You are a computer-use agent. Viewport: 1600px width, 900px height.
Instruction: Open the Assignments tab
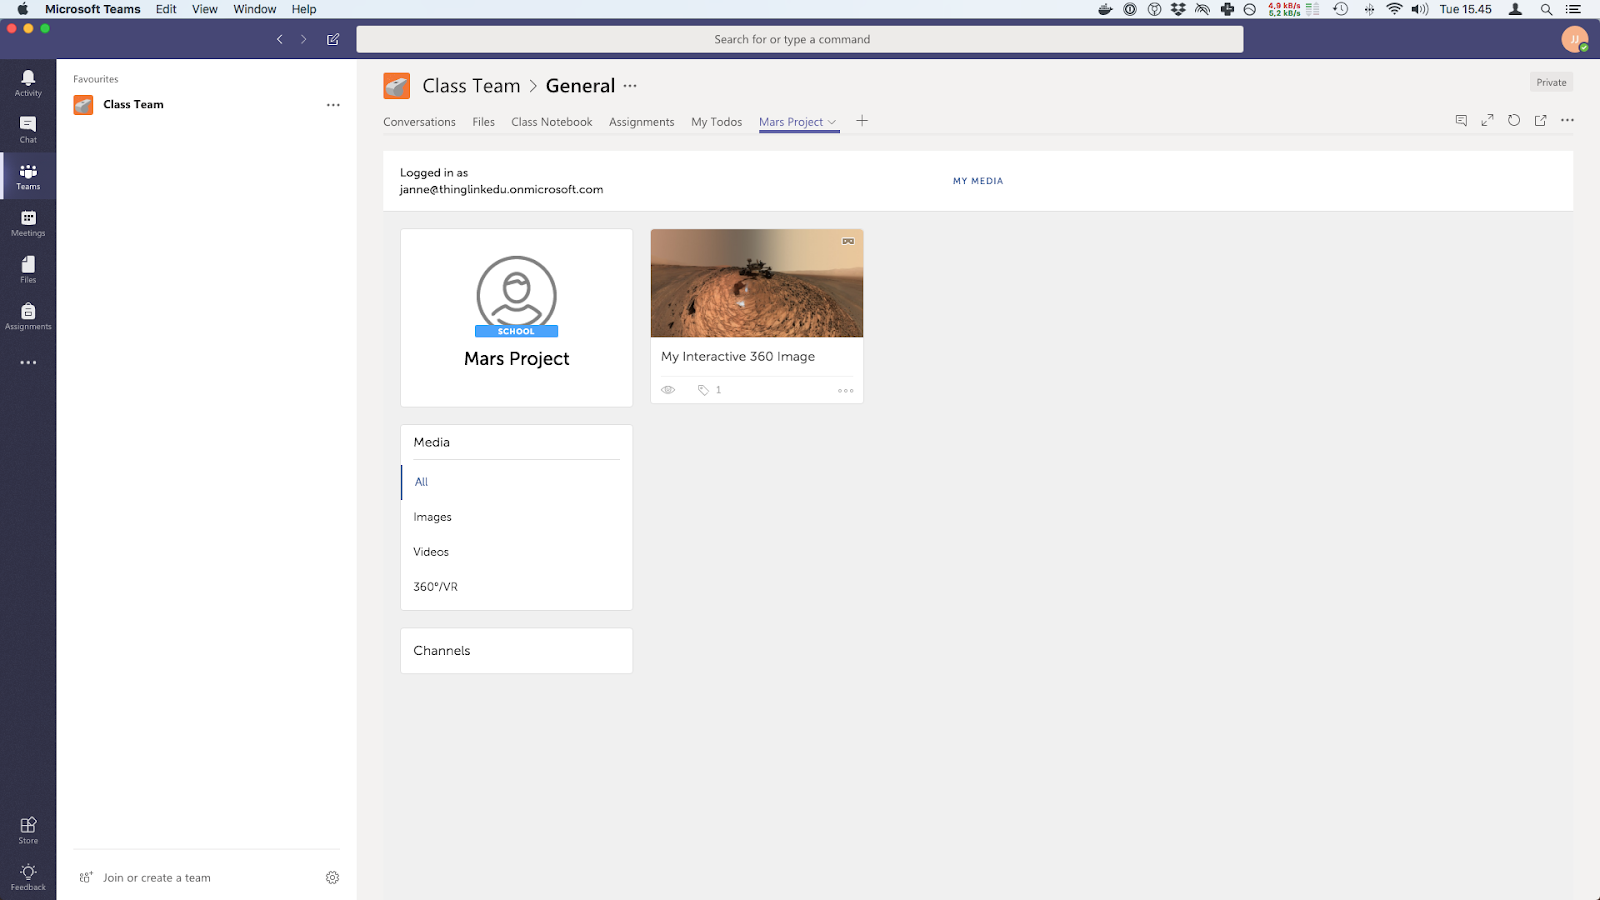[642, 122]
